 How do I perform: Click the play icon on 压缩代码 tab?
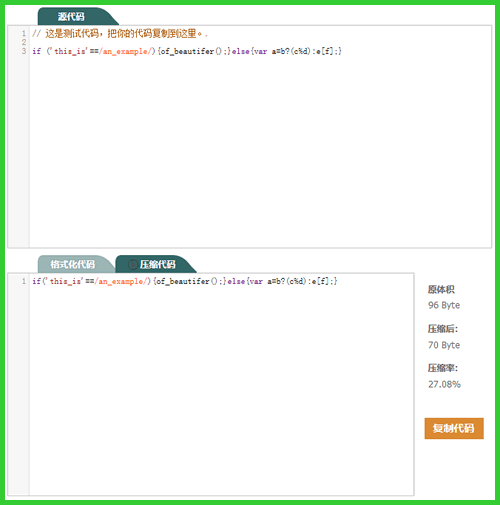132,265
